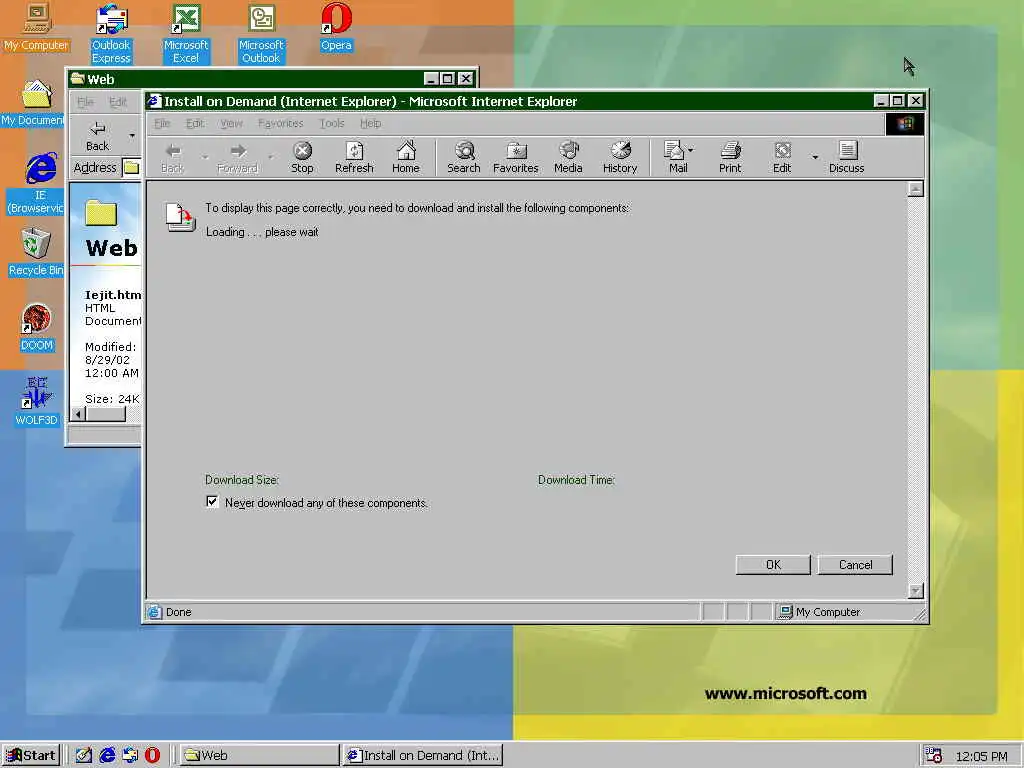
Task: Click the Discuss toolbar icon
Action: [x=847, y=157]
